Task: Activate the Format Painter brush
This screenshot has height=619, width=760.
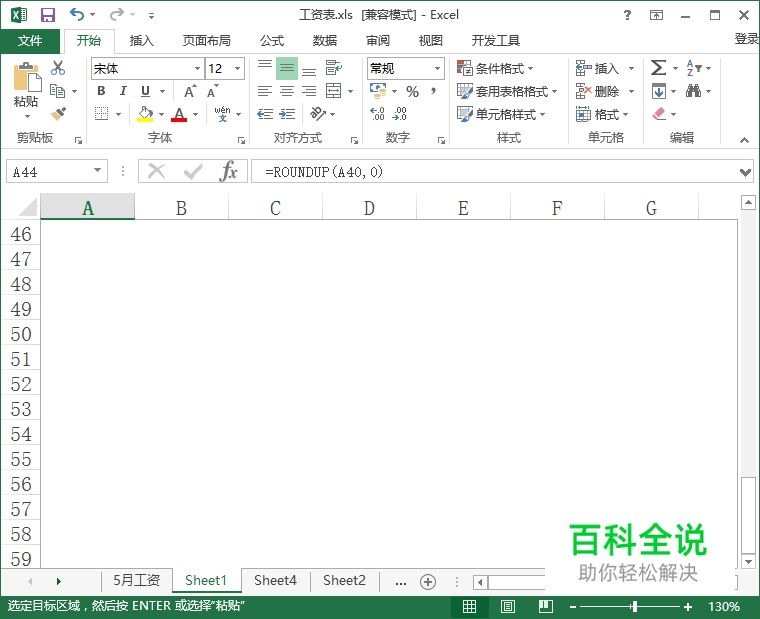Action: pyautogui.click(x=58, y=114)
